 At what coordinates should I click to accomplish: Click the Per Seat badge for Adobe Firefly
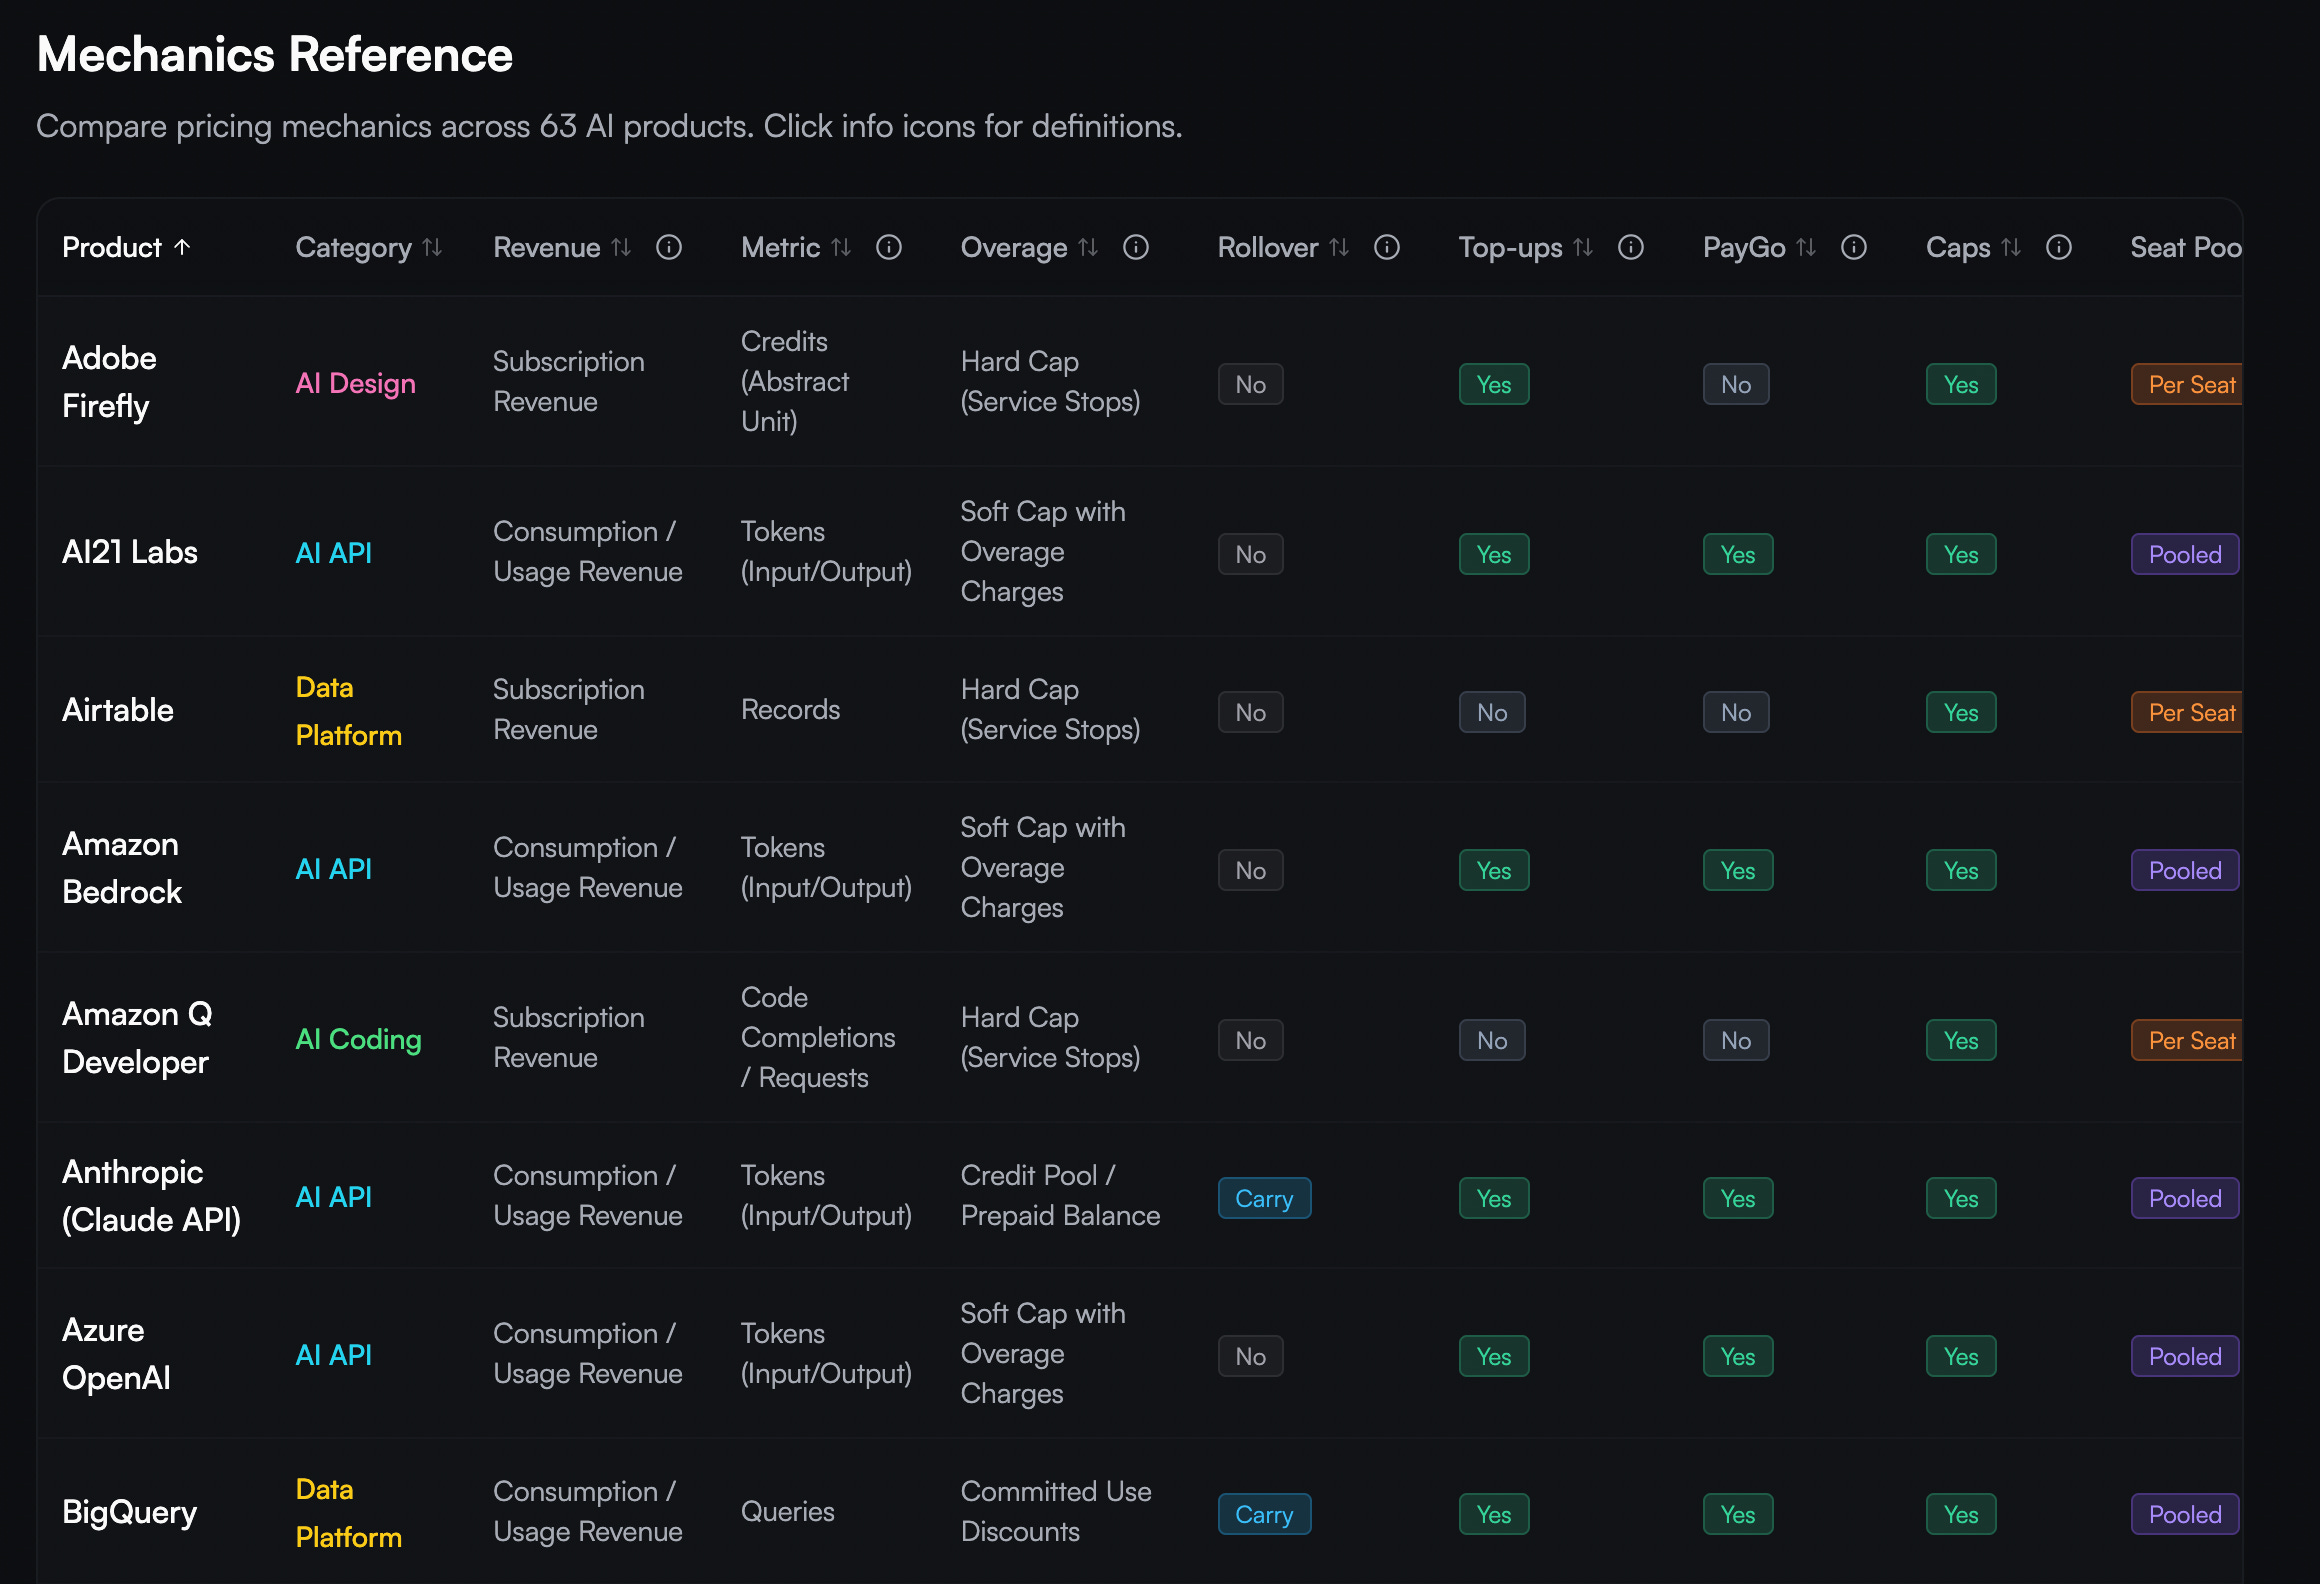tap(2188, 385)
